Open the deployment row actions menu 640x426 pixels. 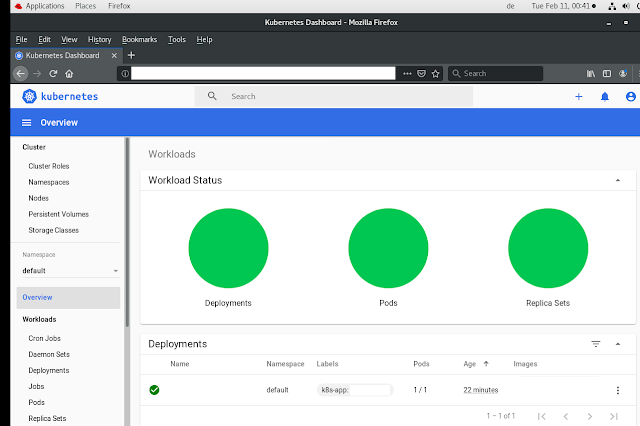(x=618, y=390)
